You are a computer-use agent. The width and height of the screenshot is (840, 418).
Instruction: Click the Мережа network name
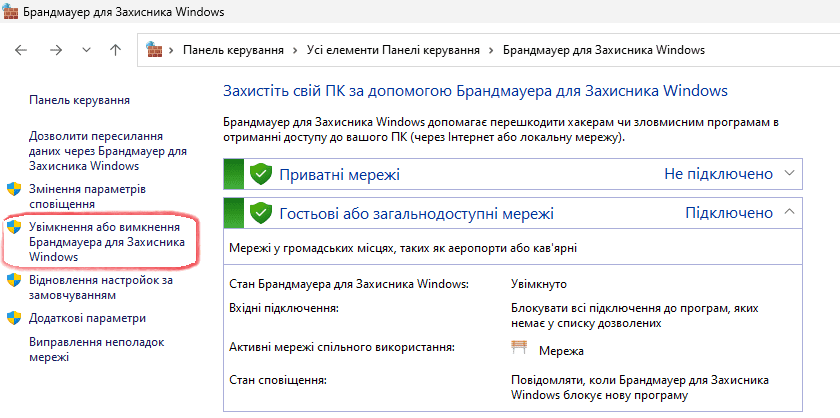[561, 352]
